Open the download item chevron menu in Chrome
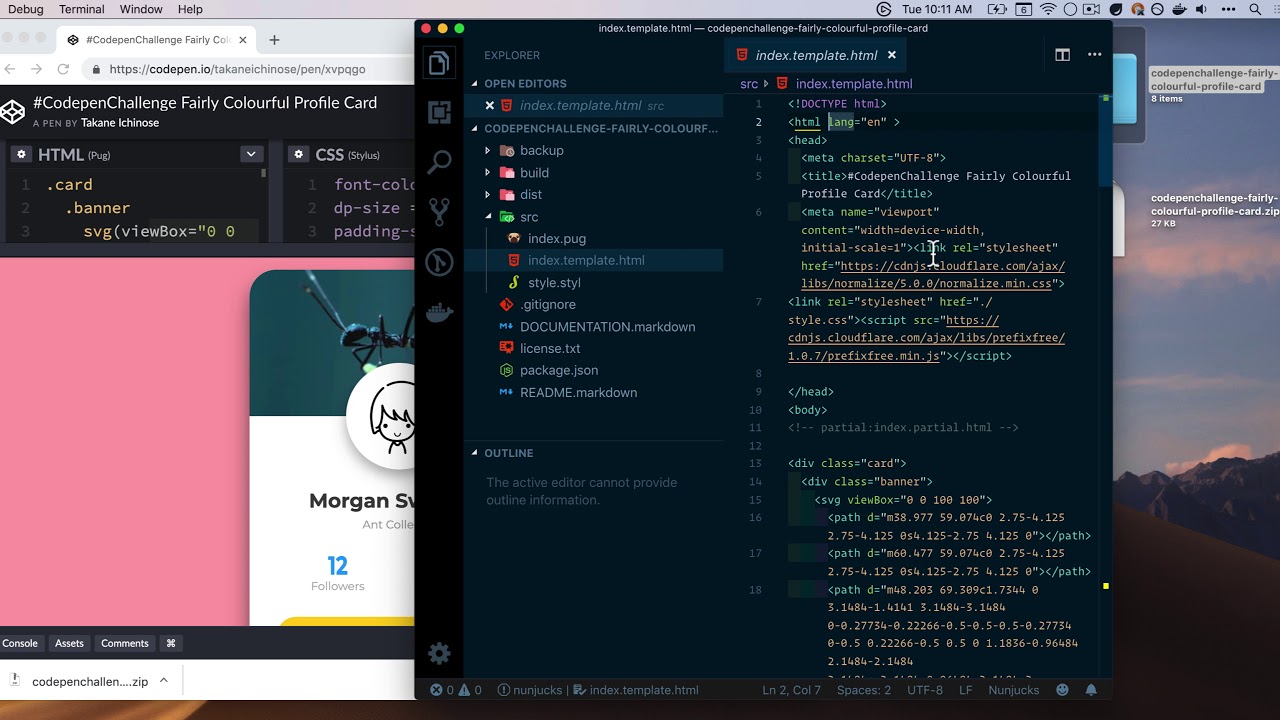 coord(163,681)
